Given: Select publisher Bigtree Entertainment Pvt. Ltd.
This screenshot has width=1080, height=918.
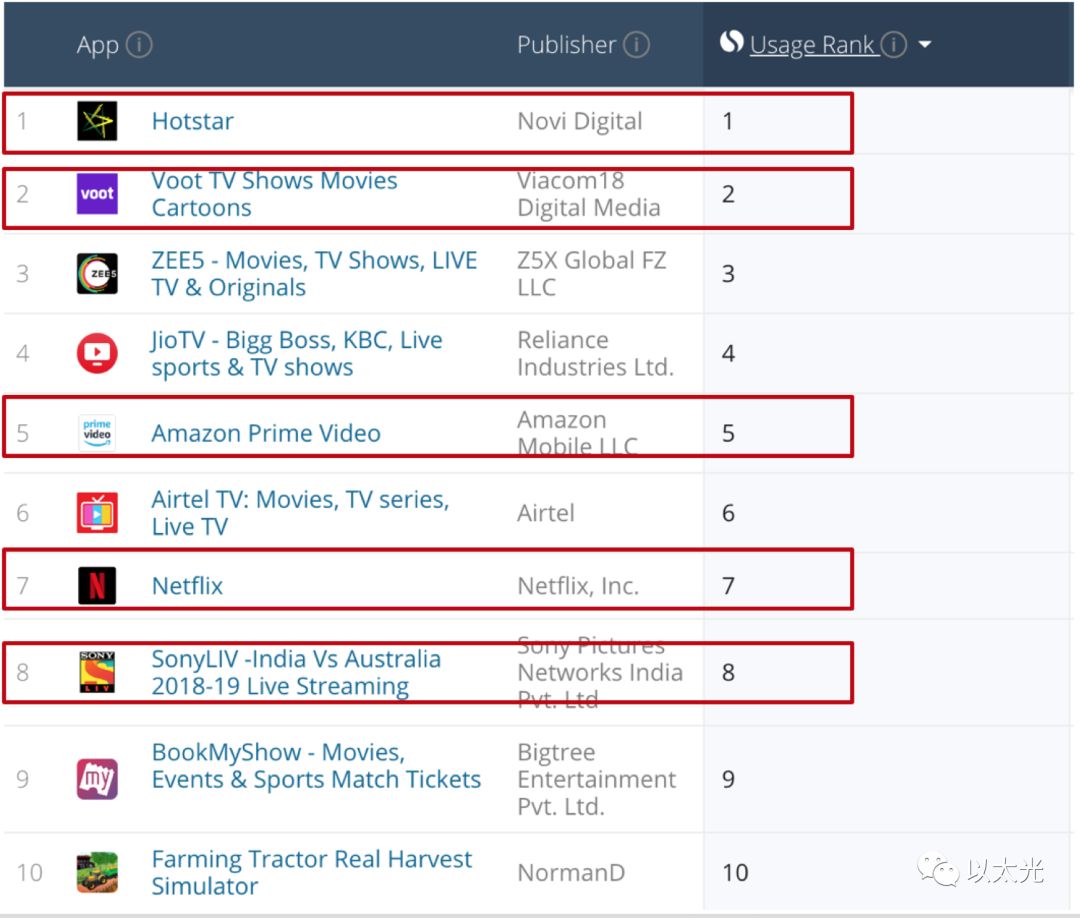Looking at the screenshot, I should (x=596, y=780).
